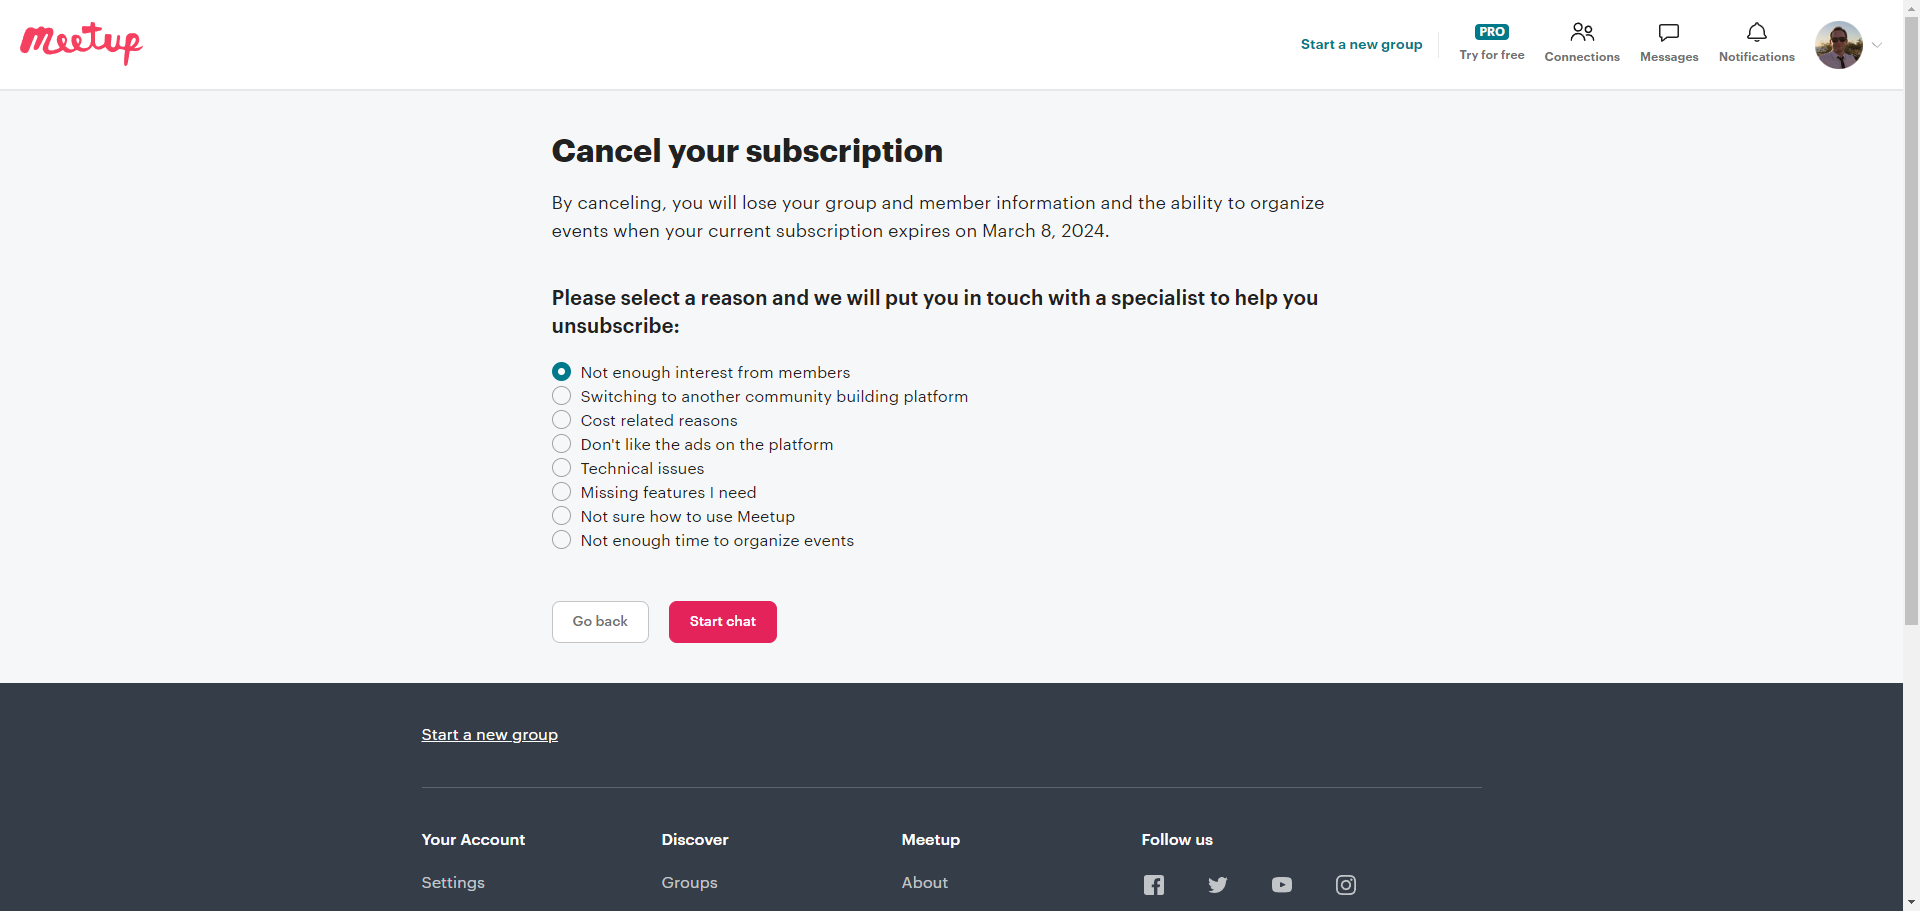Select 'Technical issues' radio button
This screenshot has height=911, width=1920.
coord(562,468)
